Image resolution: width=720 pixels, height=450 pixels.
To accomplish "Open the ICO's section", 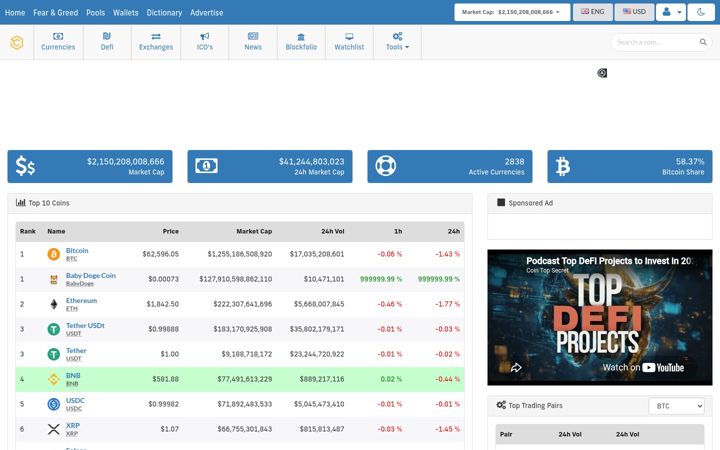I will click(204, 42).
